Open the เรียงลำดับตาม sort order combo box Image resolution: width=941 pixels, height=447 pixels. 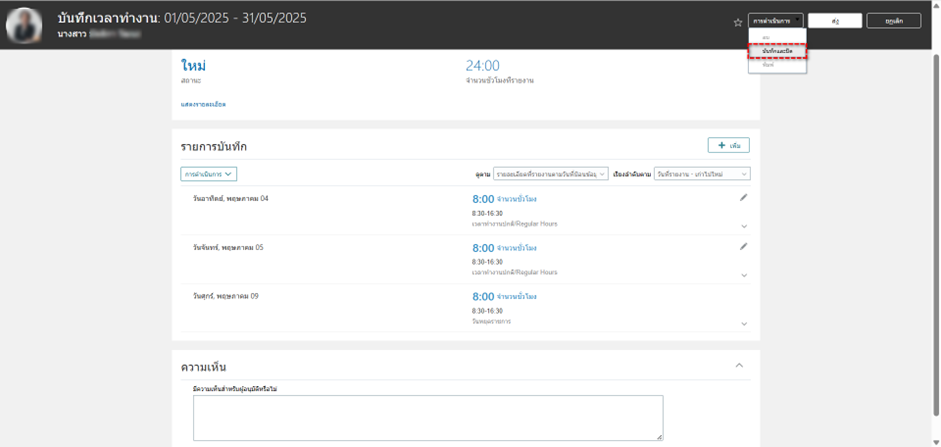(701, 174)
